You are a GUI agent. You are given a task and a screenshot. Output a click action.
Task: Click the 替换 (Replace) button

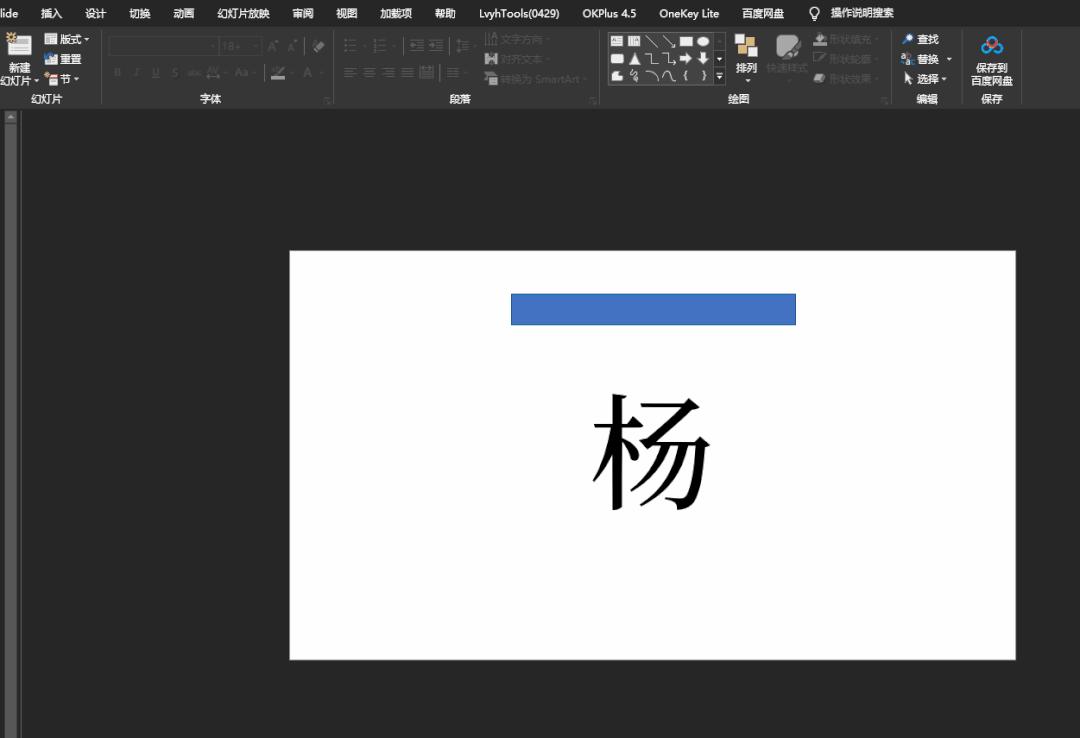(x=925, y=58)
